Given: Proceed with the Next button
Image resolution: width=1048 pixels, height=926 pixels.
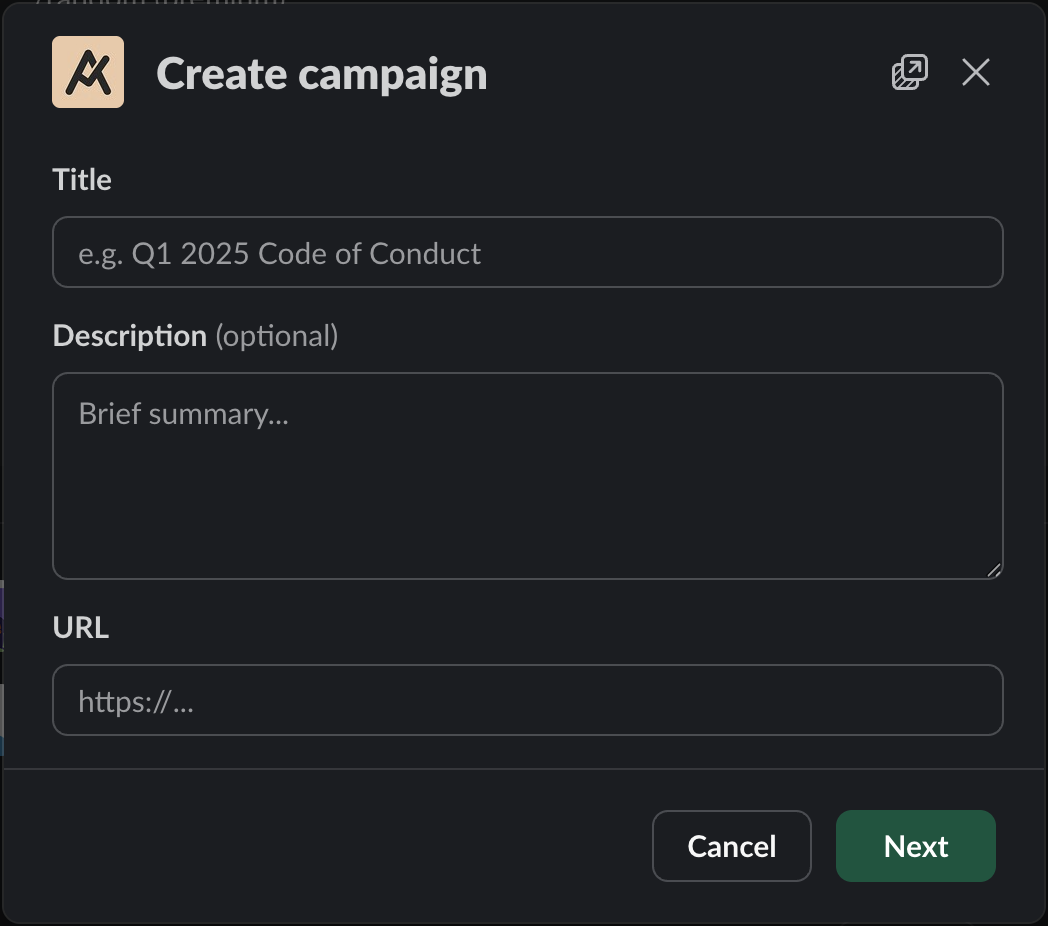Looking at the screenshot, I should (915, 846).
